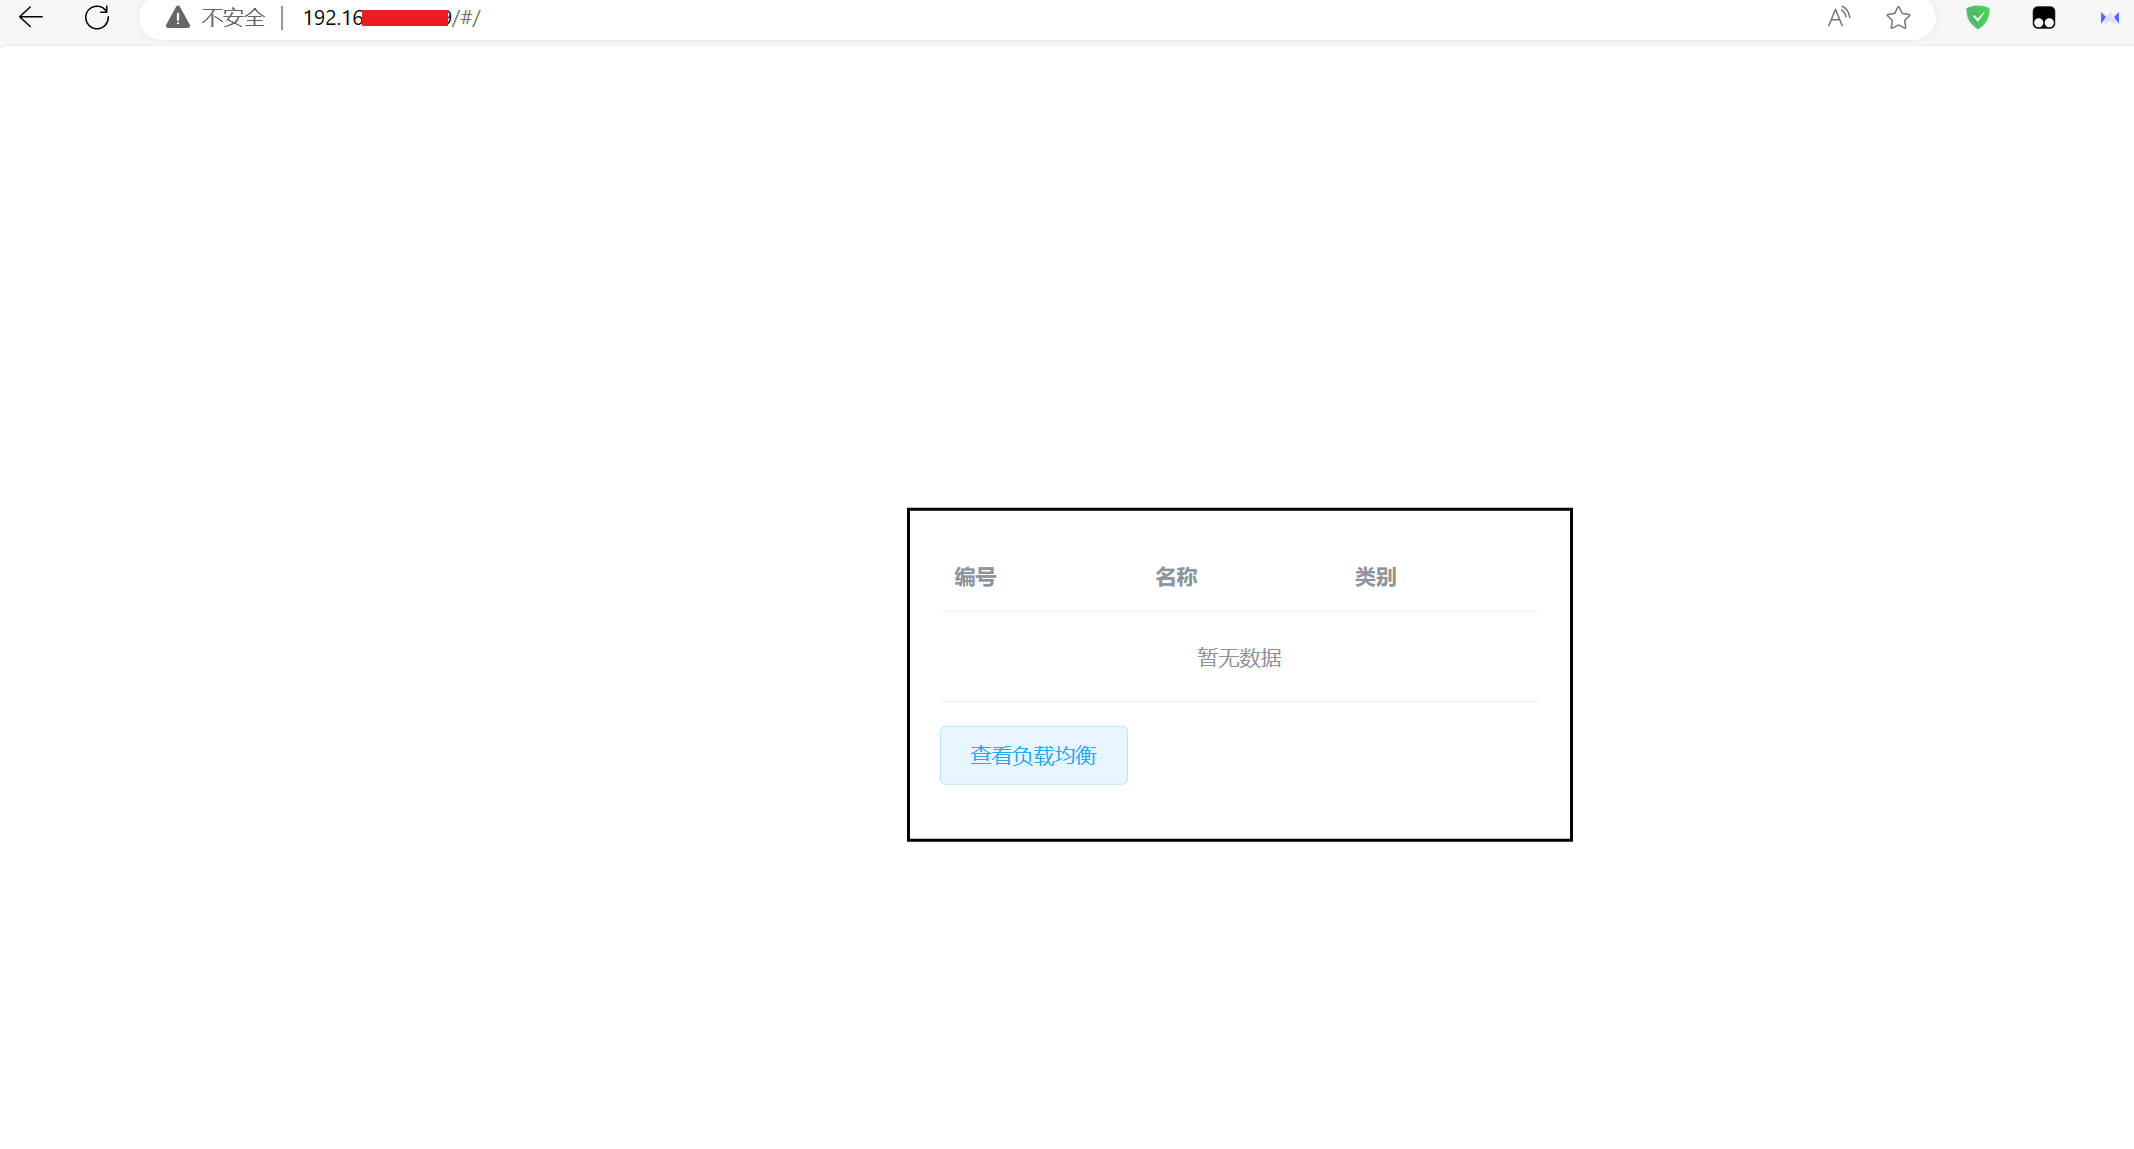Image resolution: width=2134 pixels, height=1149 pixels.
Task: Click the divider between 不安全 and URL
Action: pyautogui.click(x=282, y=17)
